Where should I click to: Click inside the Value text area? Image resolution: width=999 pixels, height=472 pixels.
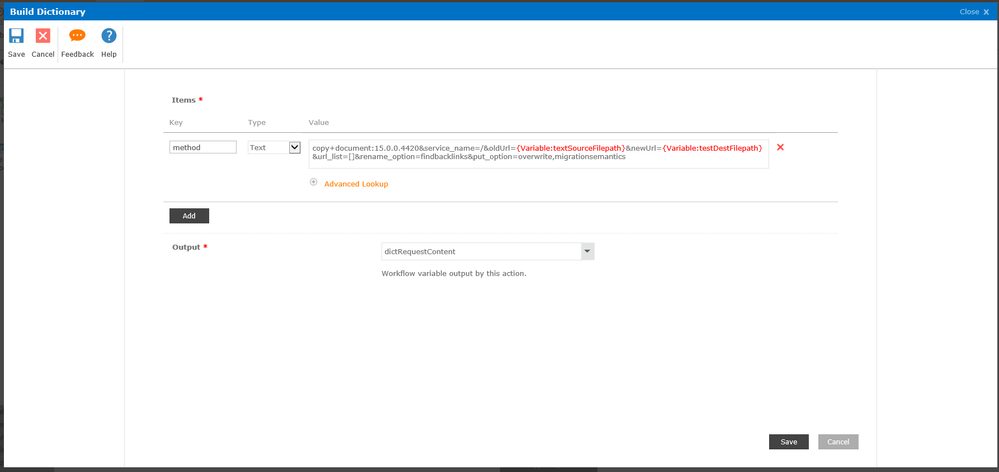click(x=538, y=154)
